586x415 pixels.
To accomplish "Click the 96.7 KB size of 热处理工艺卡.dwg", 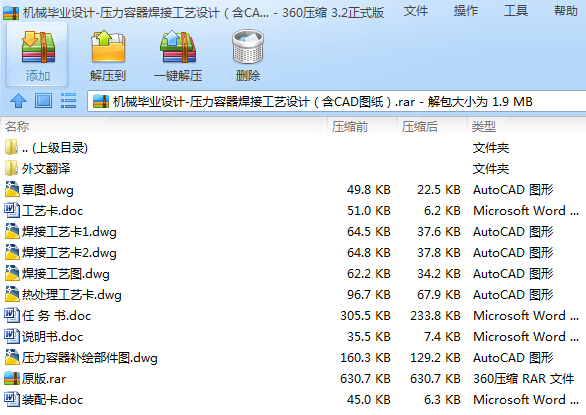I will point(368,294).
